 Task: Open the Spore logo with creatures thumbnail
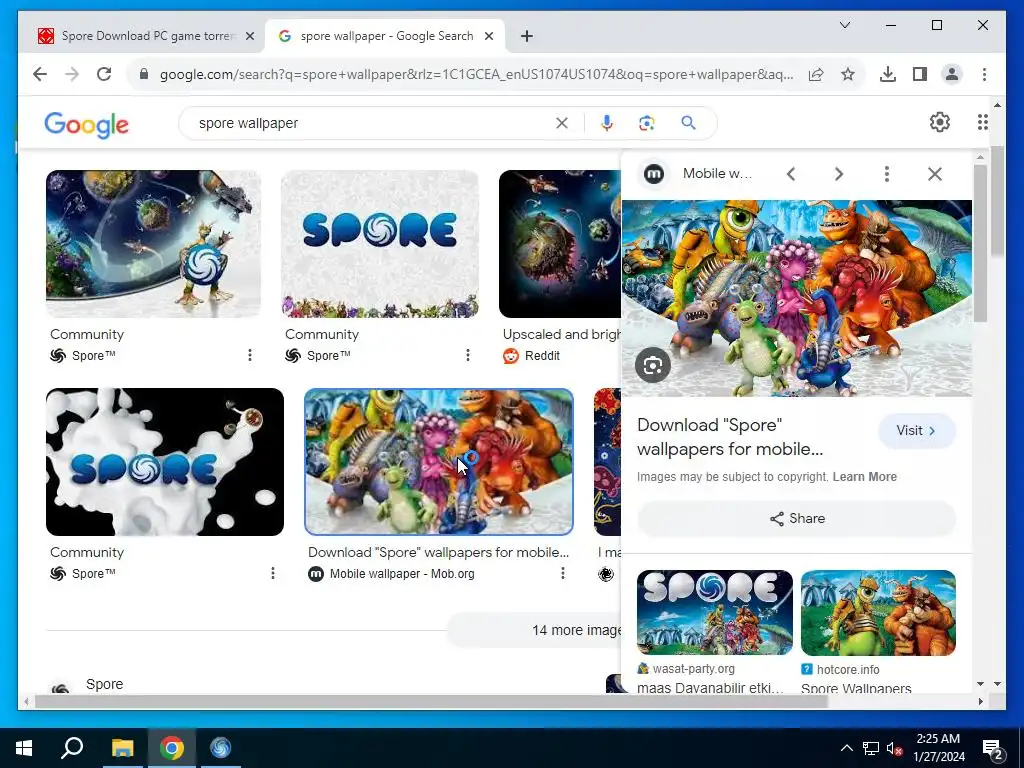pos(379,244)
